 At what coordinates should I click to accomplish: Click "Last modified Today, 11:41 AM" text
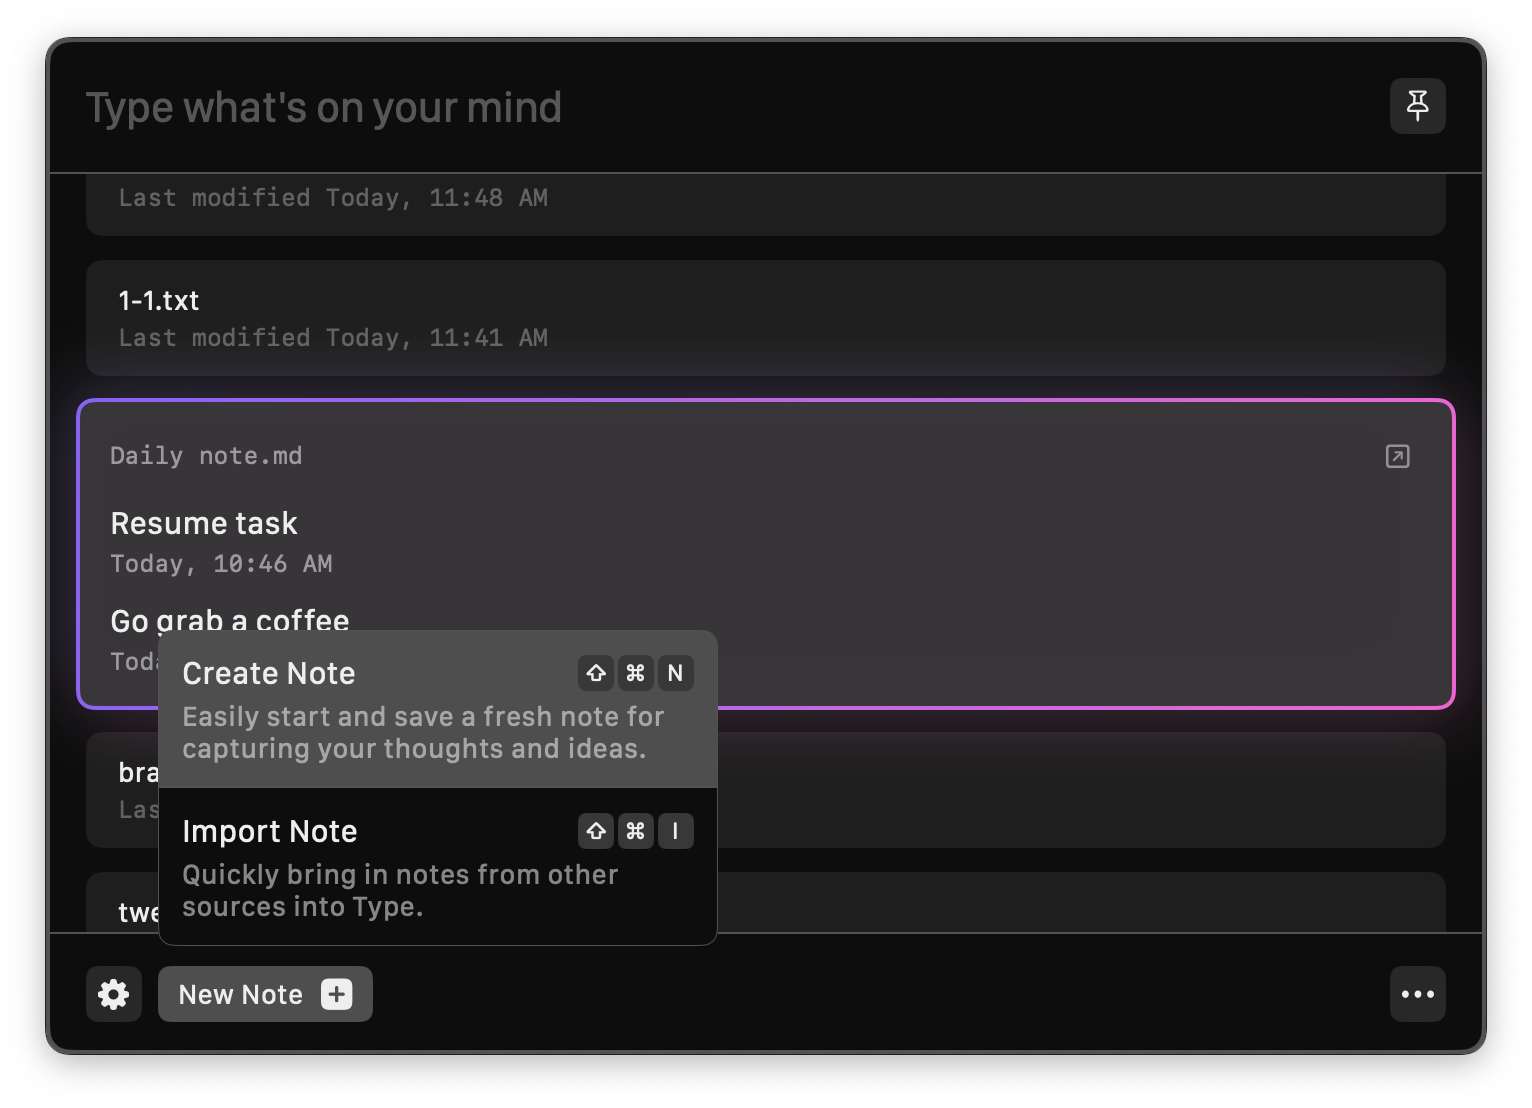click(x=333, y=338)
